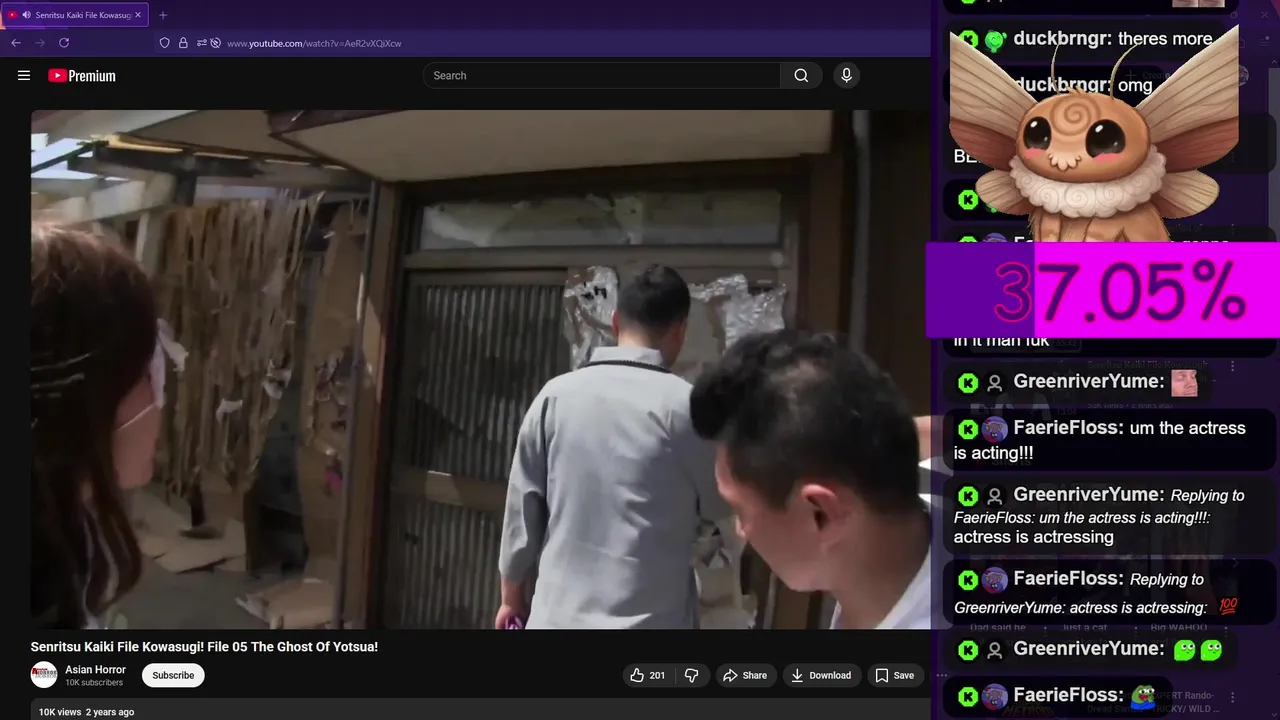Click FaerieFloss avatar beside 'um the actress'
Screen dimensions: 1280x720
pos(995,429)
